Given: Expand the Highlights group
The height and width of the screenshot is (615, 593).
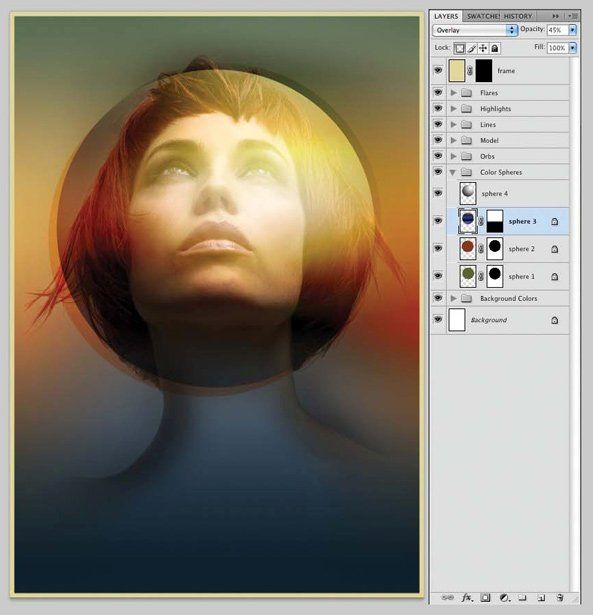Looking at the screenshot, I should tap(453, 109).
